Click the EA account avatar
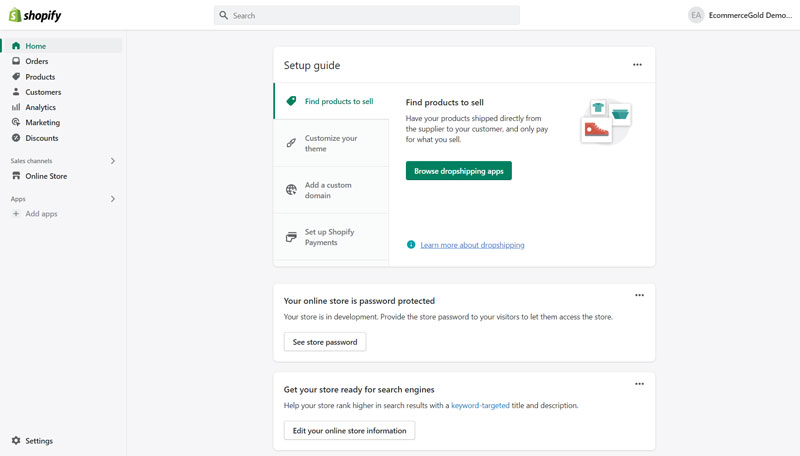The image size is (800, 456). point(696,15)
